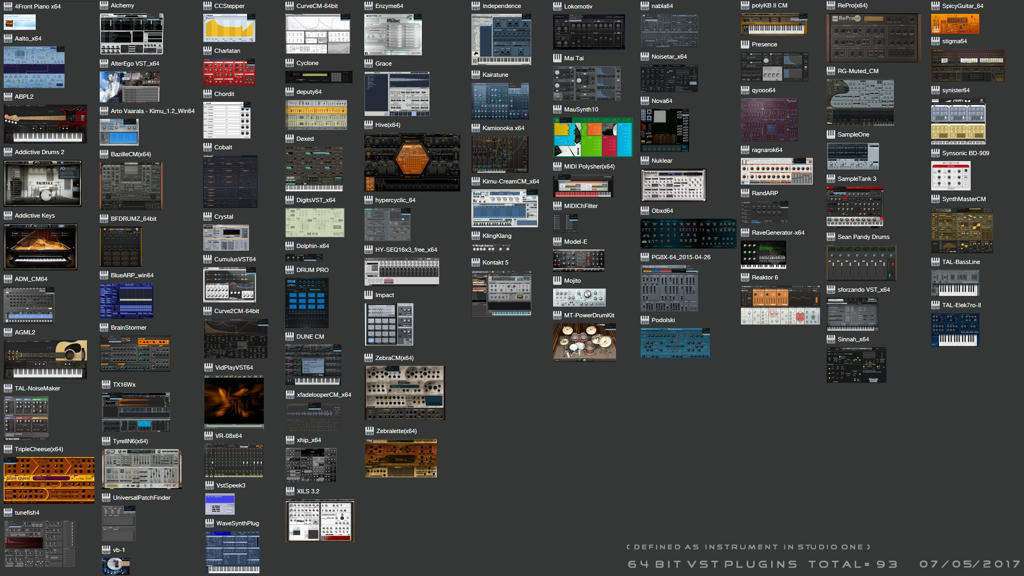1024x576 pixels.
Task: Open the Addictive Drums 2 plugin thumbnail
Action: click(42, 184)
